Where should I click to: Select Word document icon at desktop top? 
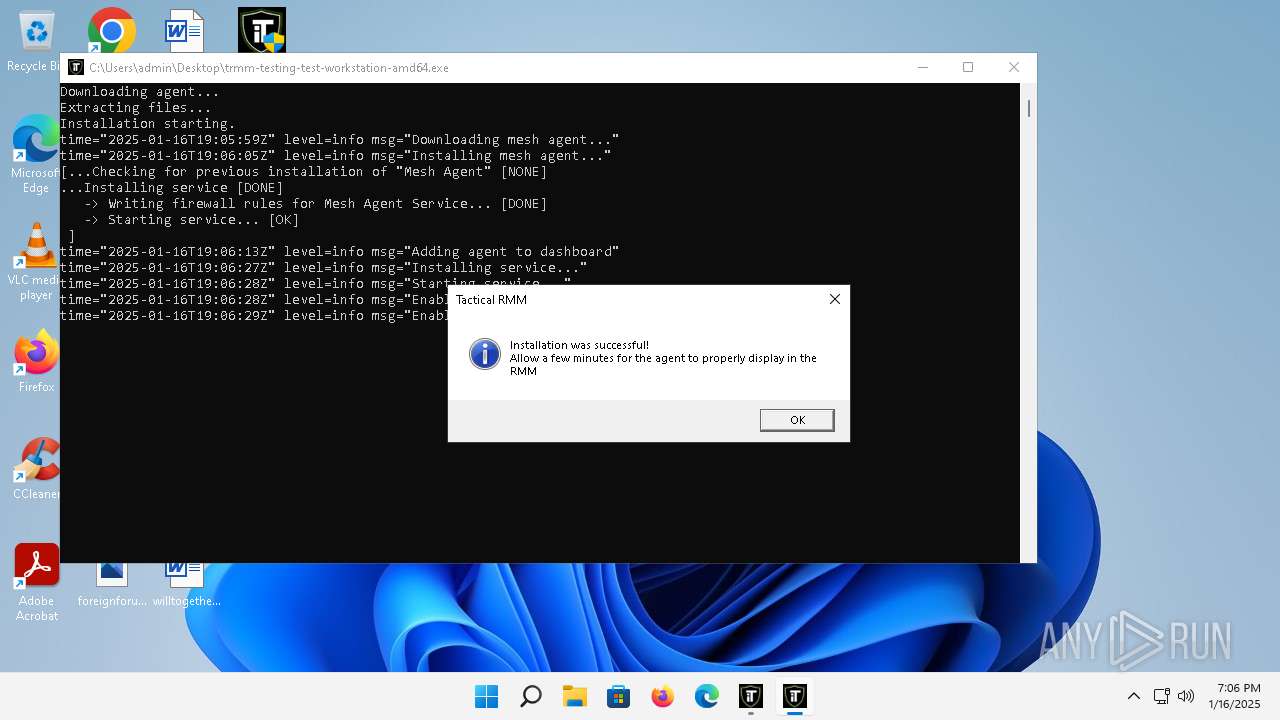coord(184,31)
